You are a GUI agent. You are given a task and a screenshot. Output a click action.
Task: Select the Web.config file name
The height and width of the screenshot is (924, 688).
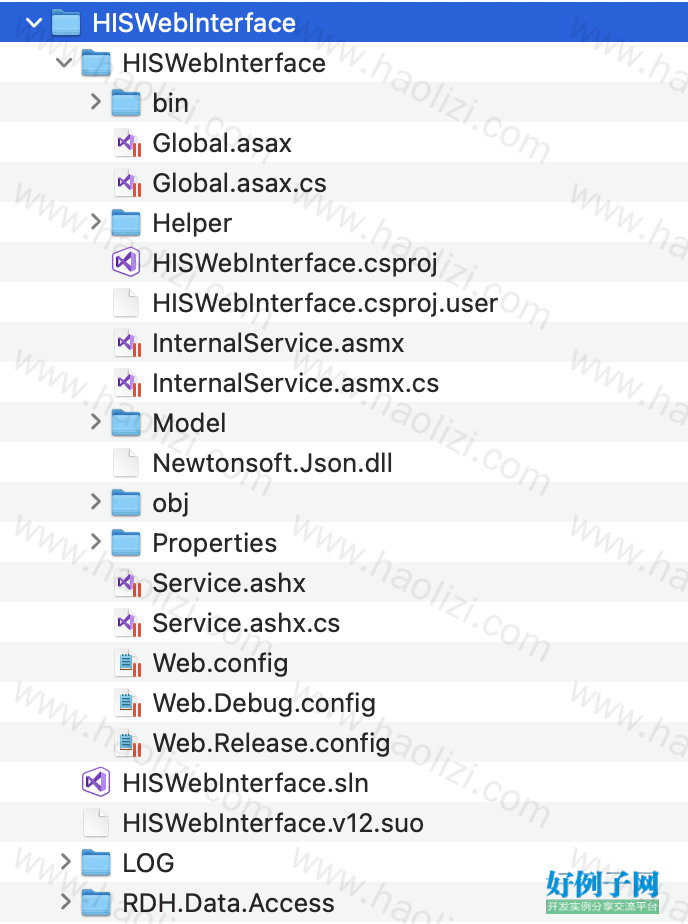click(x=220, y=664)
